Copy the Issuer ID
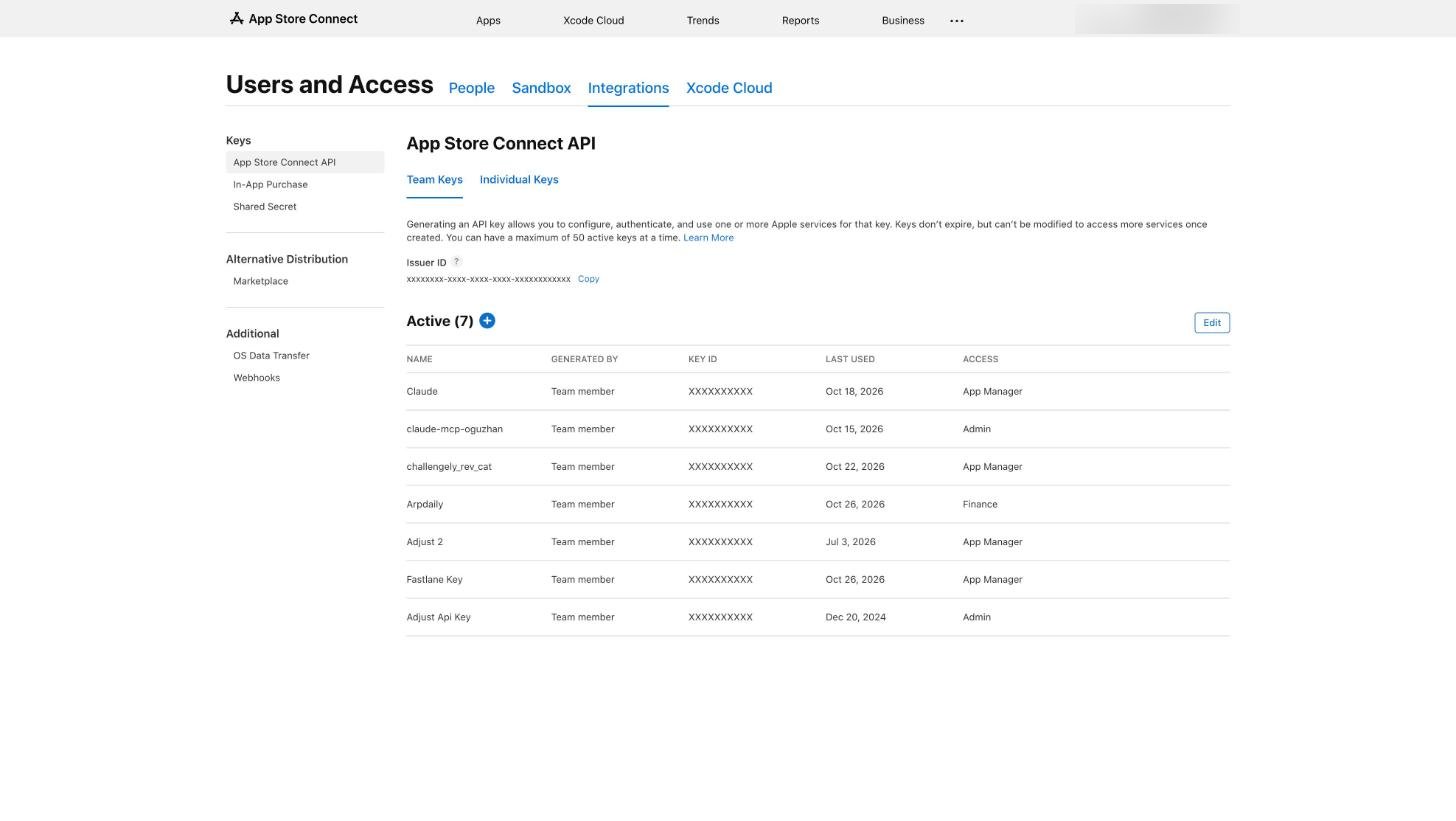 pyautogui.click(x=588, y=279)
